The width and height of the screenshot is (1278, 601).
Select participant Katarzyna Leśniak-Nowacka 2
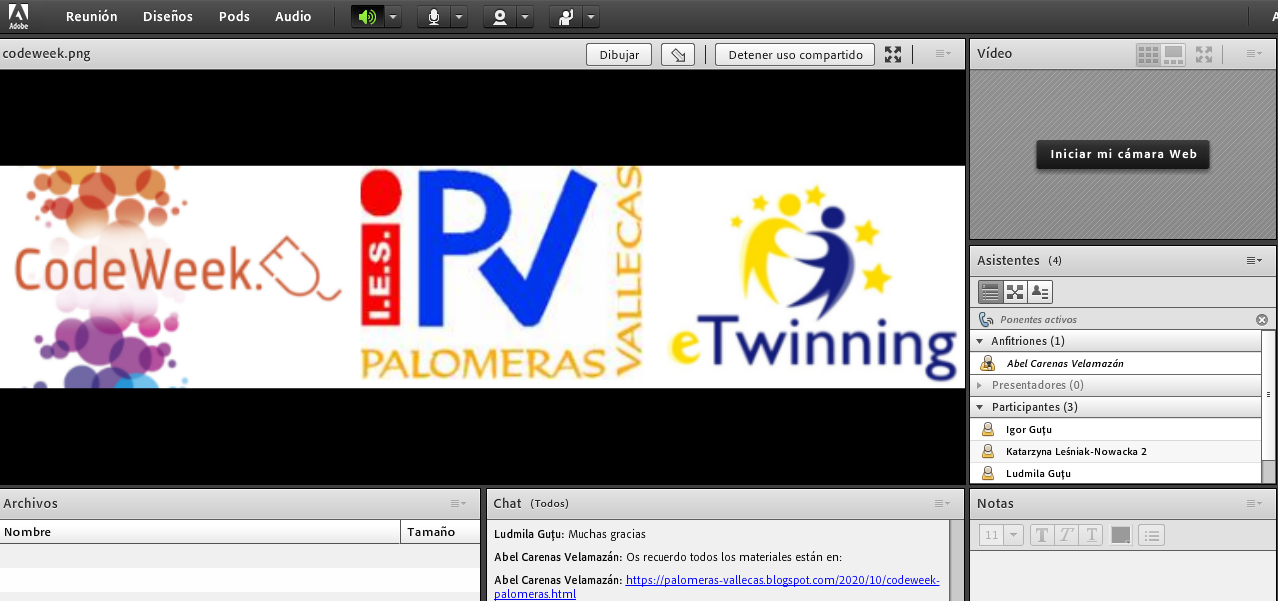1115,452
